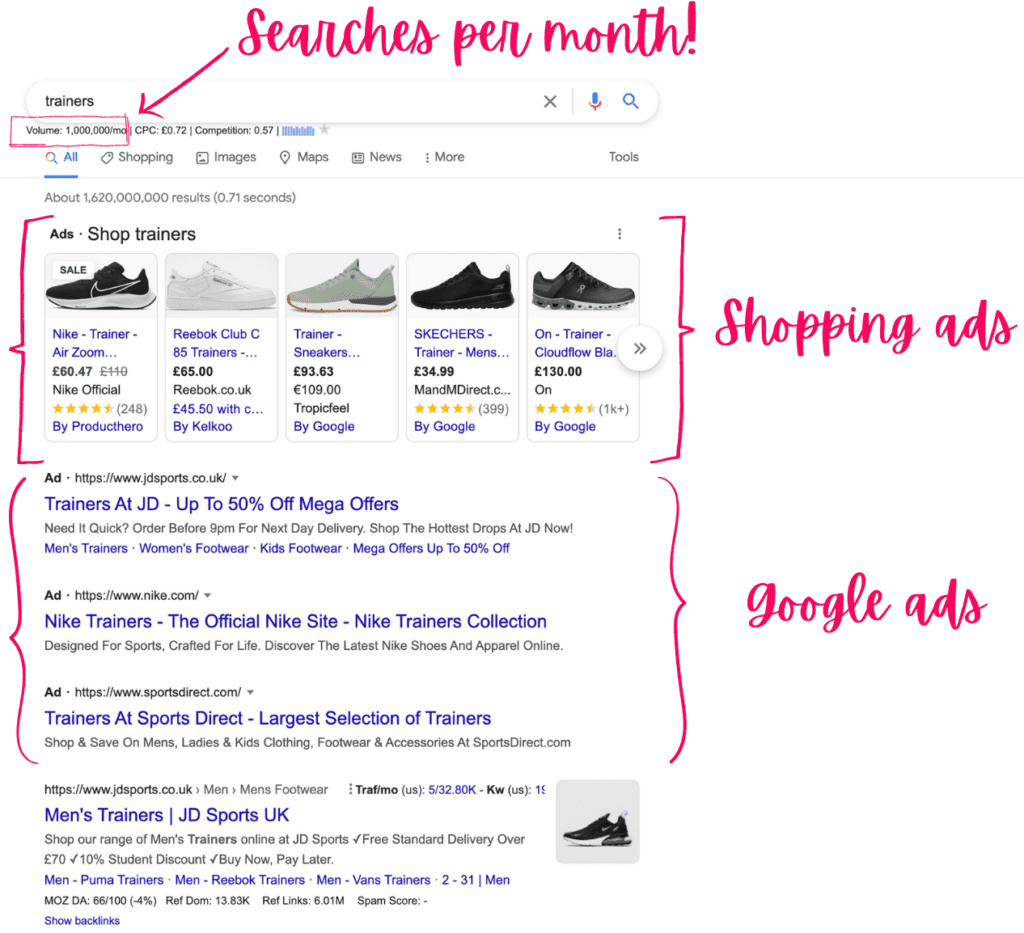The width and height of the screenshot is (1024, 933).
Task: Switch to the Maps tab
Action: [304, 157]
